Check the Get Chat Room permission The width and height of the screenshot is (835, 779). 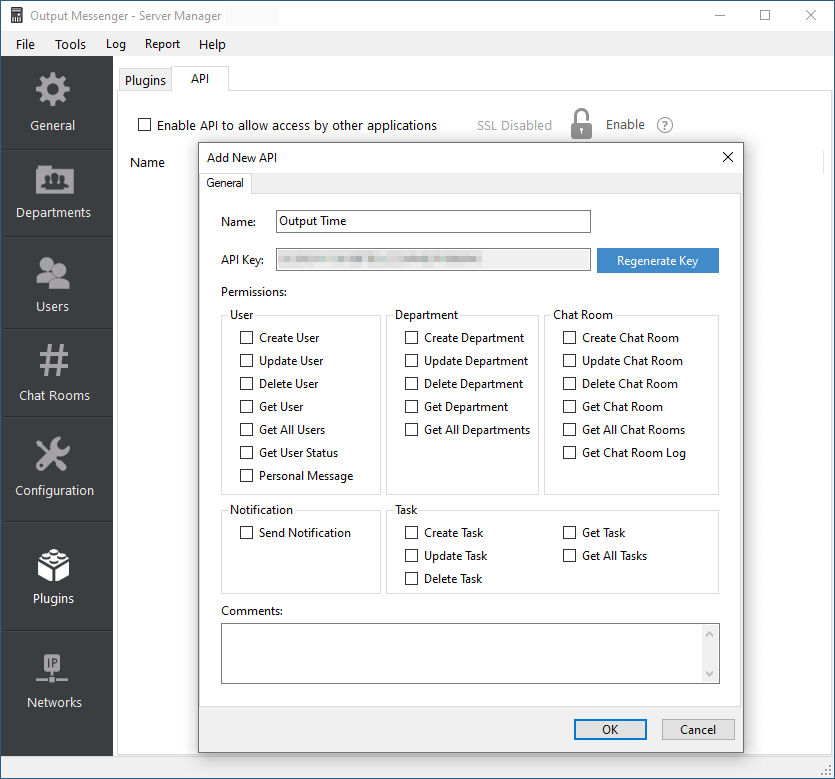pyautogui.click(x=569, y=406)
